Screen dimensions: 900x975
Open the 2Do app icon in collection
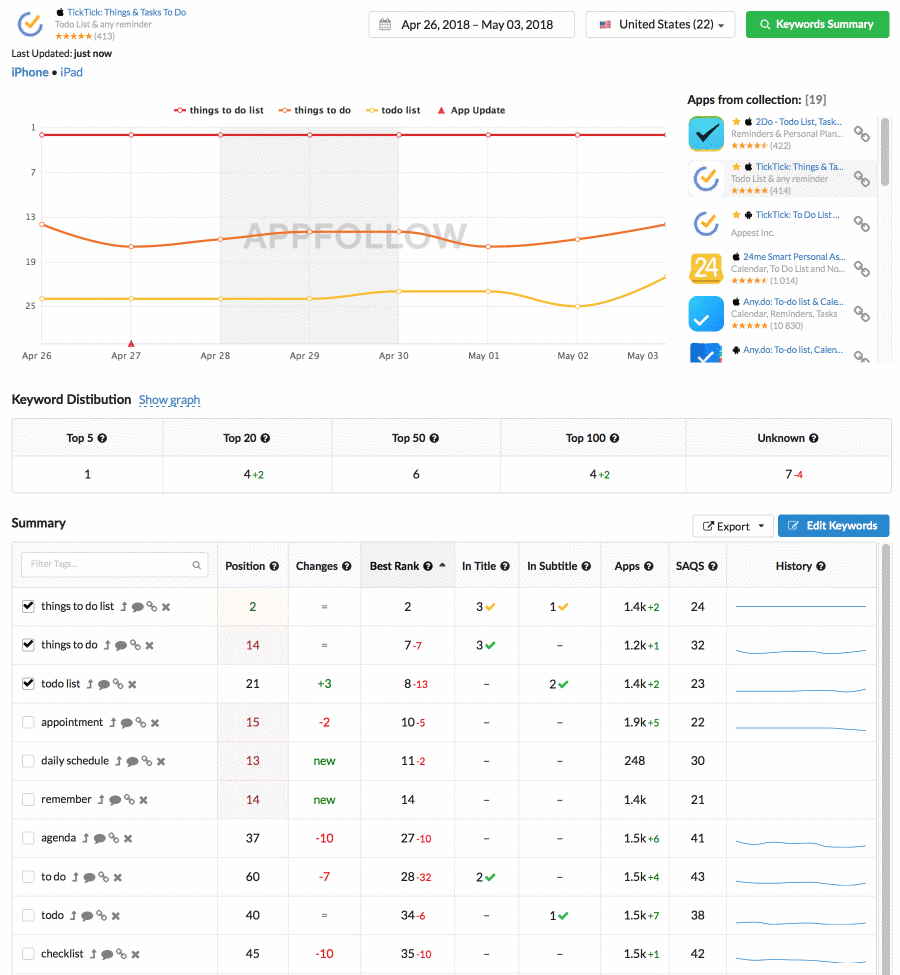coord(706,134)
